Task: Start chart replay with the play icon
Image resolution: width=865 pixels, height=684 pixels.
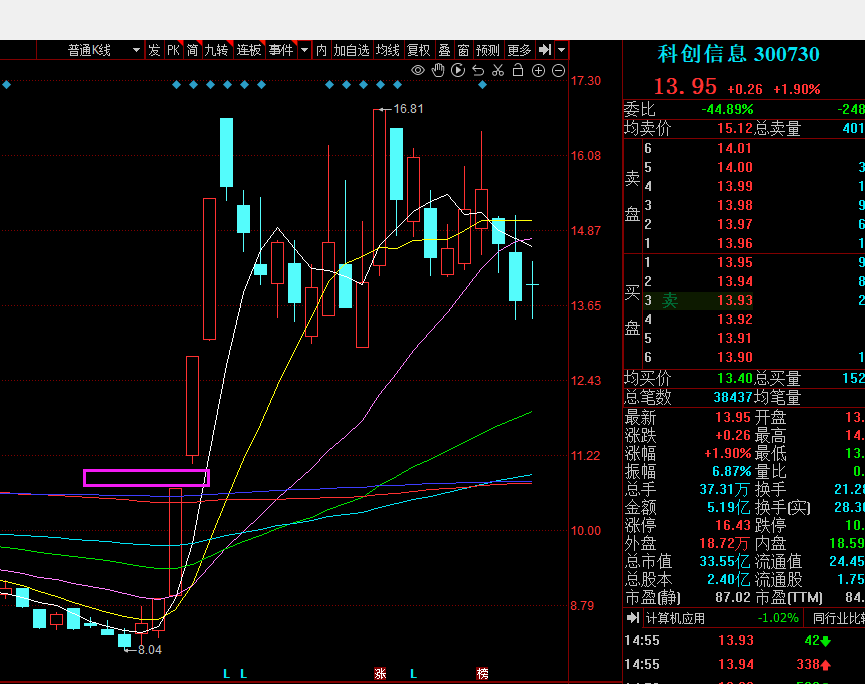Action: click(x=458, y=70)
